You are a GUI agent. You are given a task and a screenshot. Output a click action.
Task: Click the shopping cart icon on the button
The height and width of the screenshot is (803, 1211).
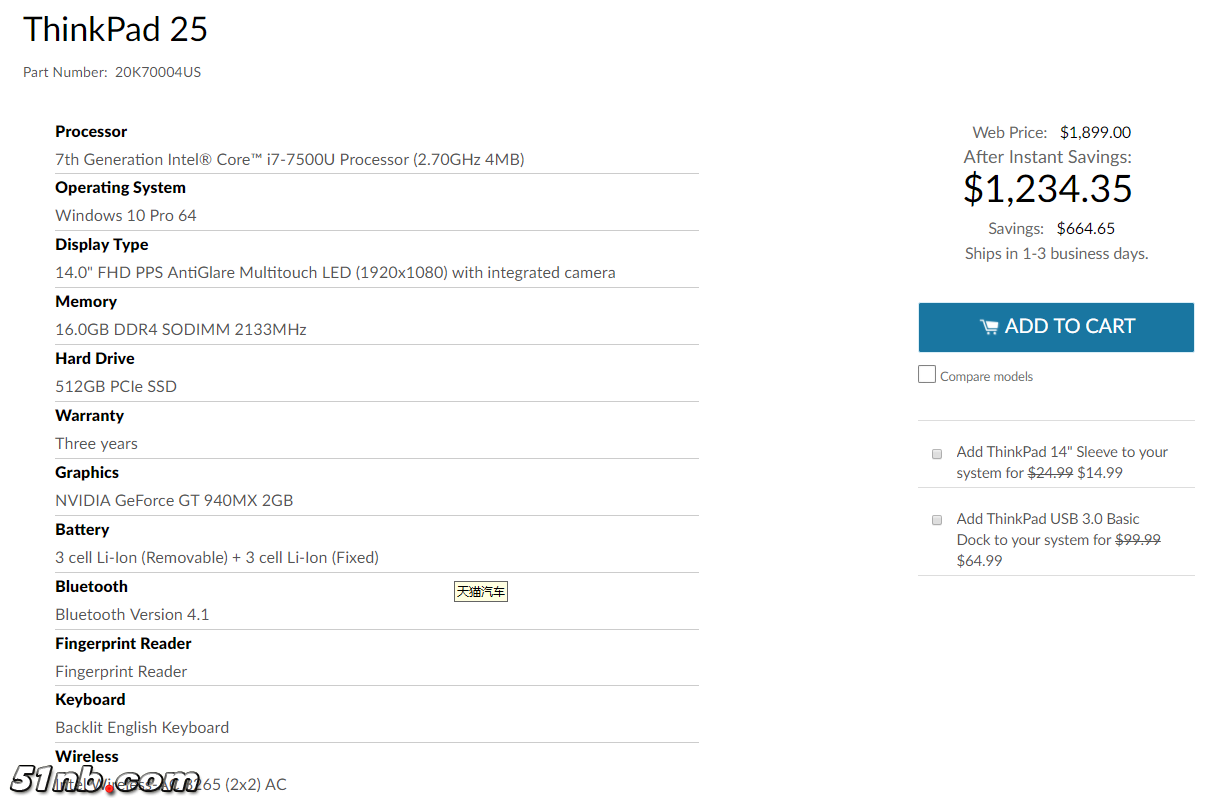989,327
